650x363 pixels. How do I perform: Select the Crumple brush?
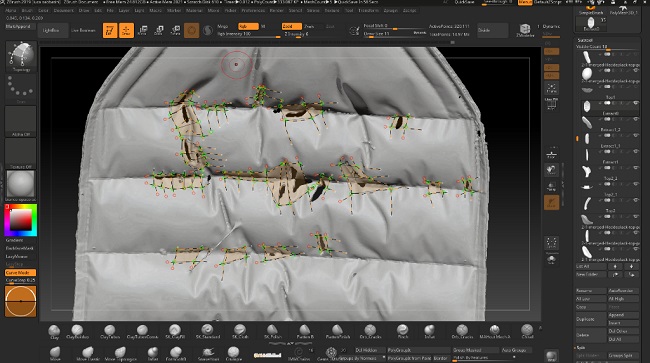(x=234, y=353)
